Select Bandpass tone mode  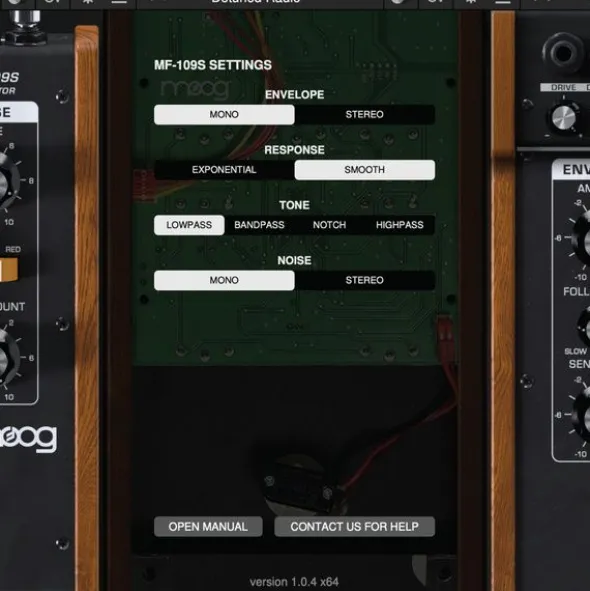(259, 225)
